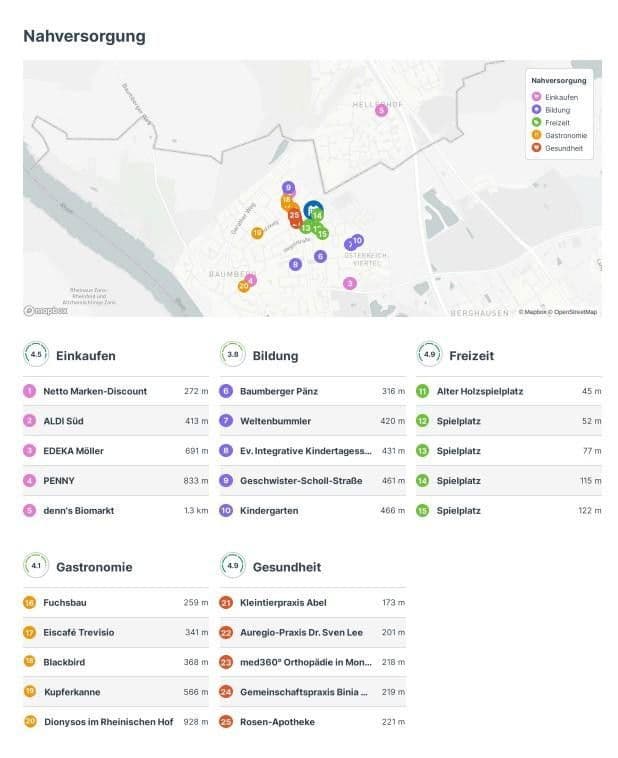Image resolution: width=618 pixels, height=758 pixels.
Task: Click the 3.8 Bildung score badge
Action: (233, 354)
